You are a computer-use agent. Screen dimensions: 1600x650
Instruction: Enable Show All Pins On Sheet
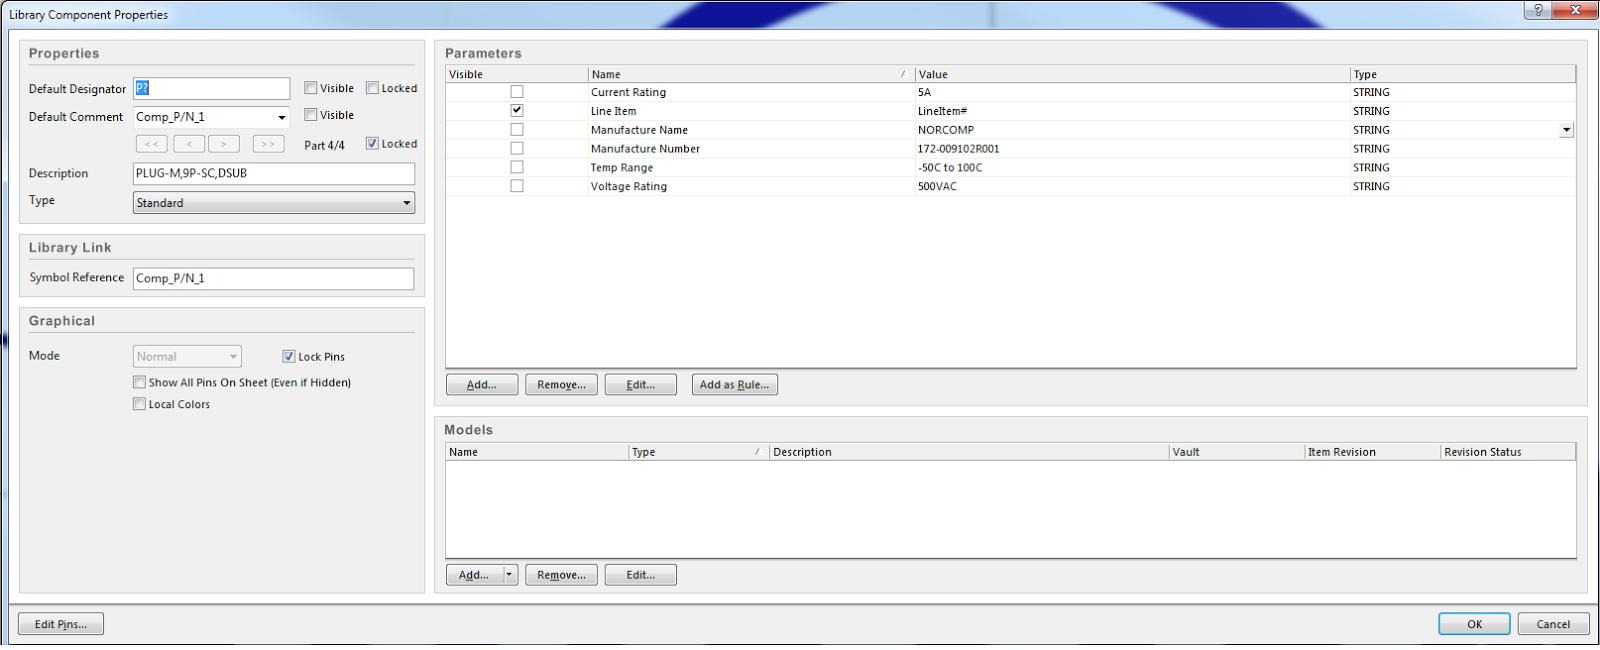tap(140, 382)
